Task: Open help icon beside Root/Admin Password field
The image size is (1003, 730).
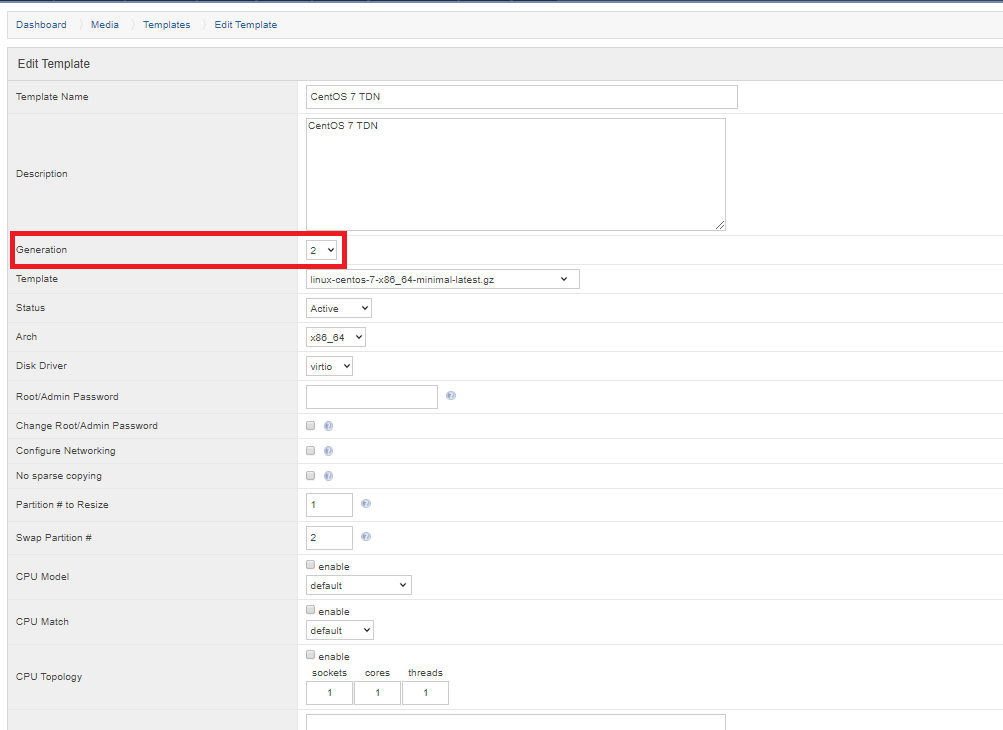Action: pyautogui.click(x=451, y=396)
